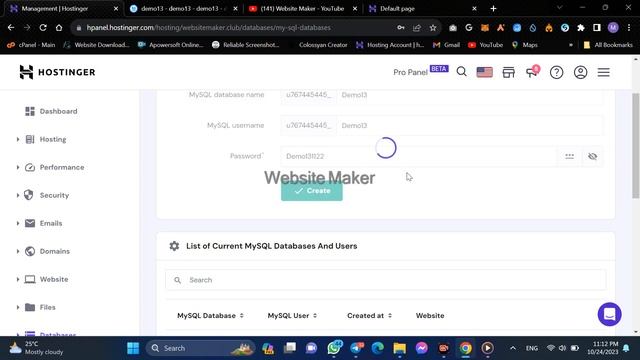640x360 pixels.
Task: Open File Explorer from taskbar
Action: pyautogui.click(x=400, y=348)
